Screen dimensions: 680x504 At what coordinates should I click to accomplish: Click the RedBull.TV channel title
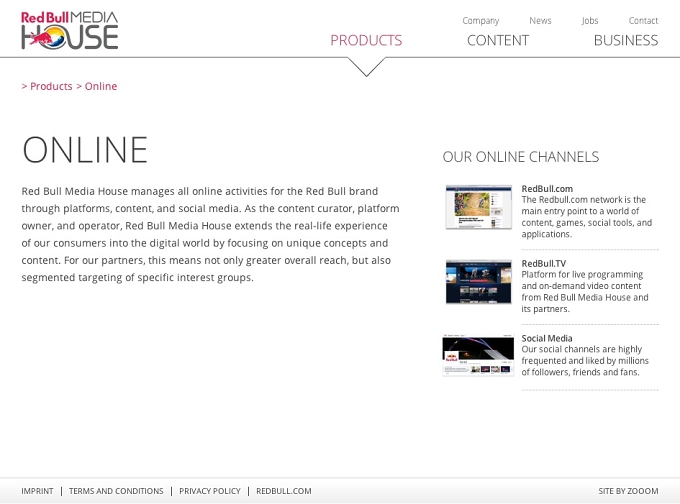coord(543,263)
